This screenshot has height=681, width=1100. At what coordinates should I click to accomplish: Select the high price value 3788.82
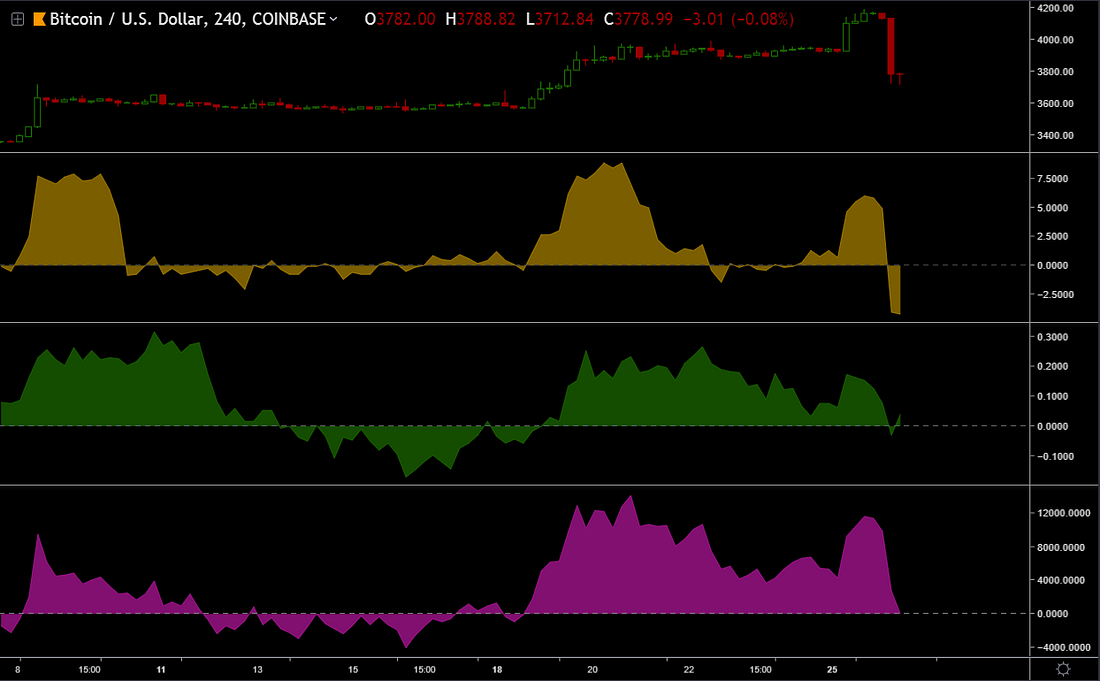(486, 19)
